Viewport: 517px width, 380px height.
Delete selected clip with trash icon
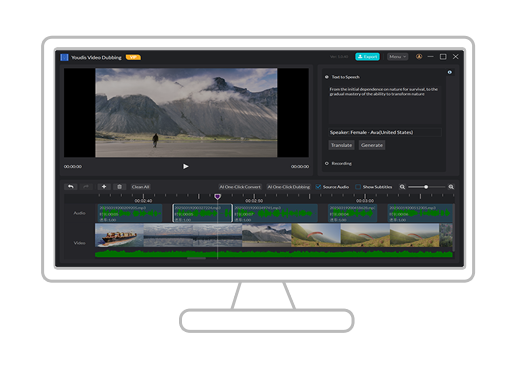pyautogui.click(x=119, y=187)
